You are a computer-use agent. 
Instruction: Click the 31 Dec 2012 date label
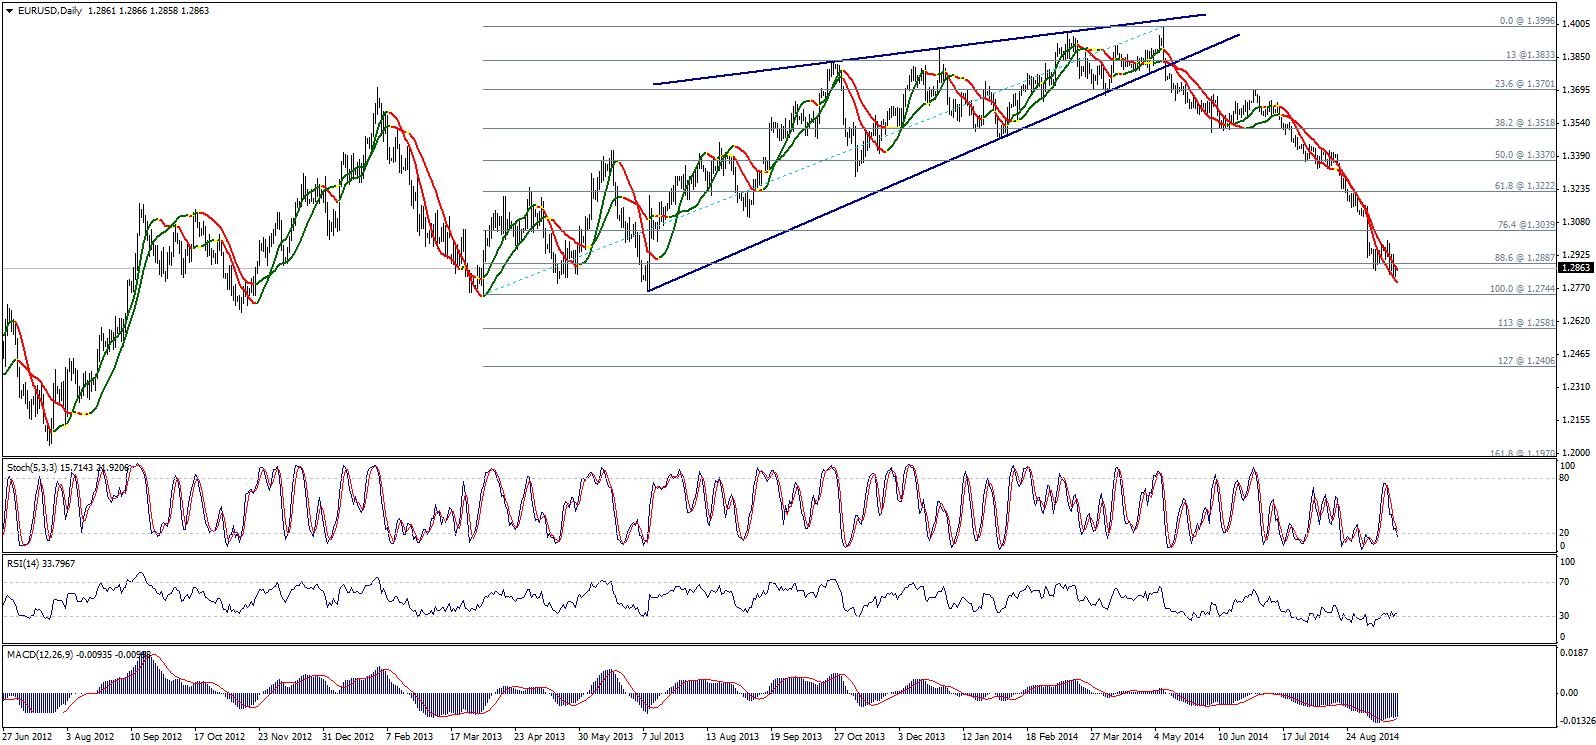(x=348, y=737)
